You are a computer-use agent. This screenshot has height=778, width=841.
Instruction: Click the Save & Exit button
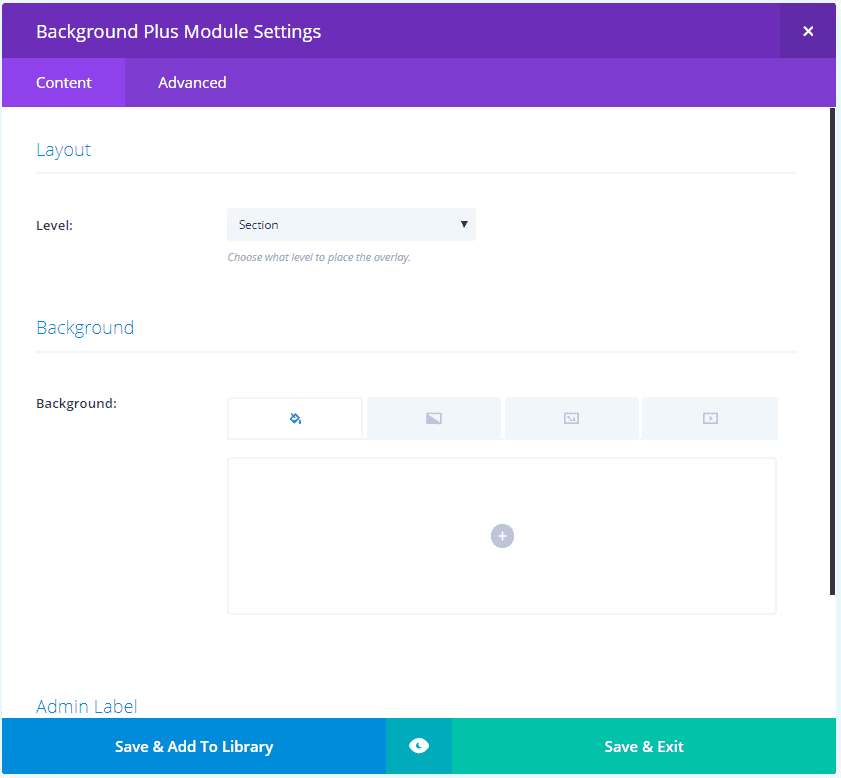coord(644,746)
